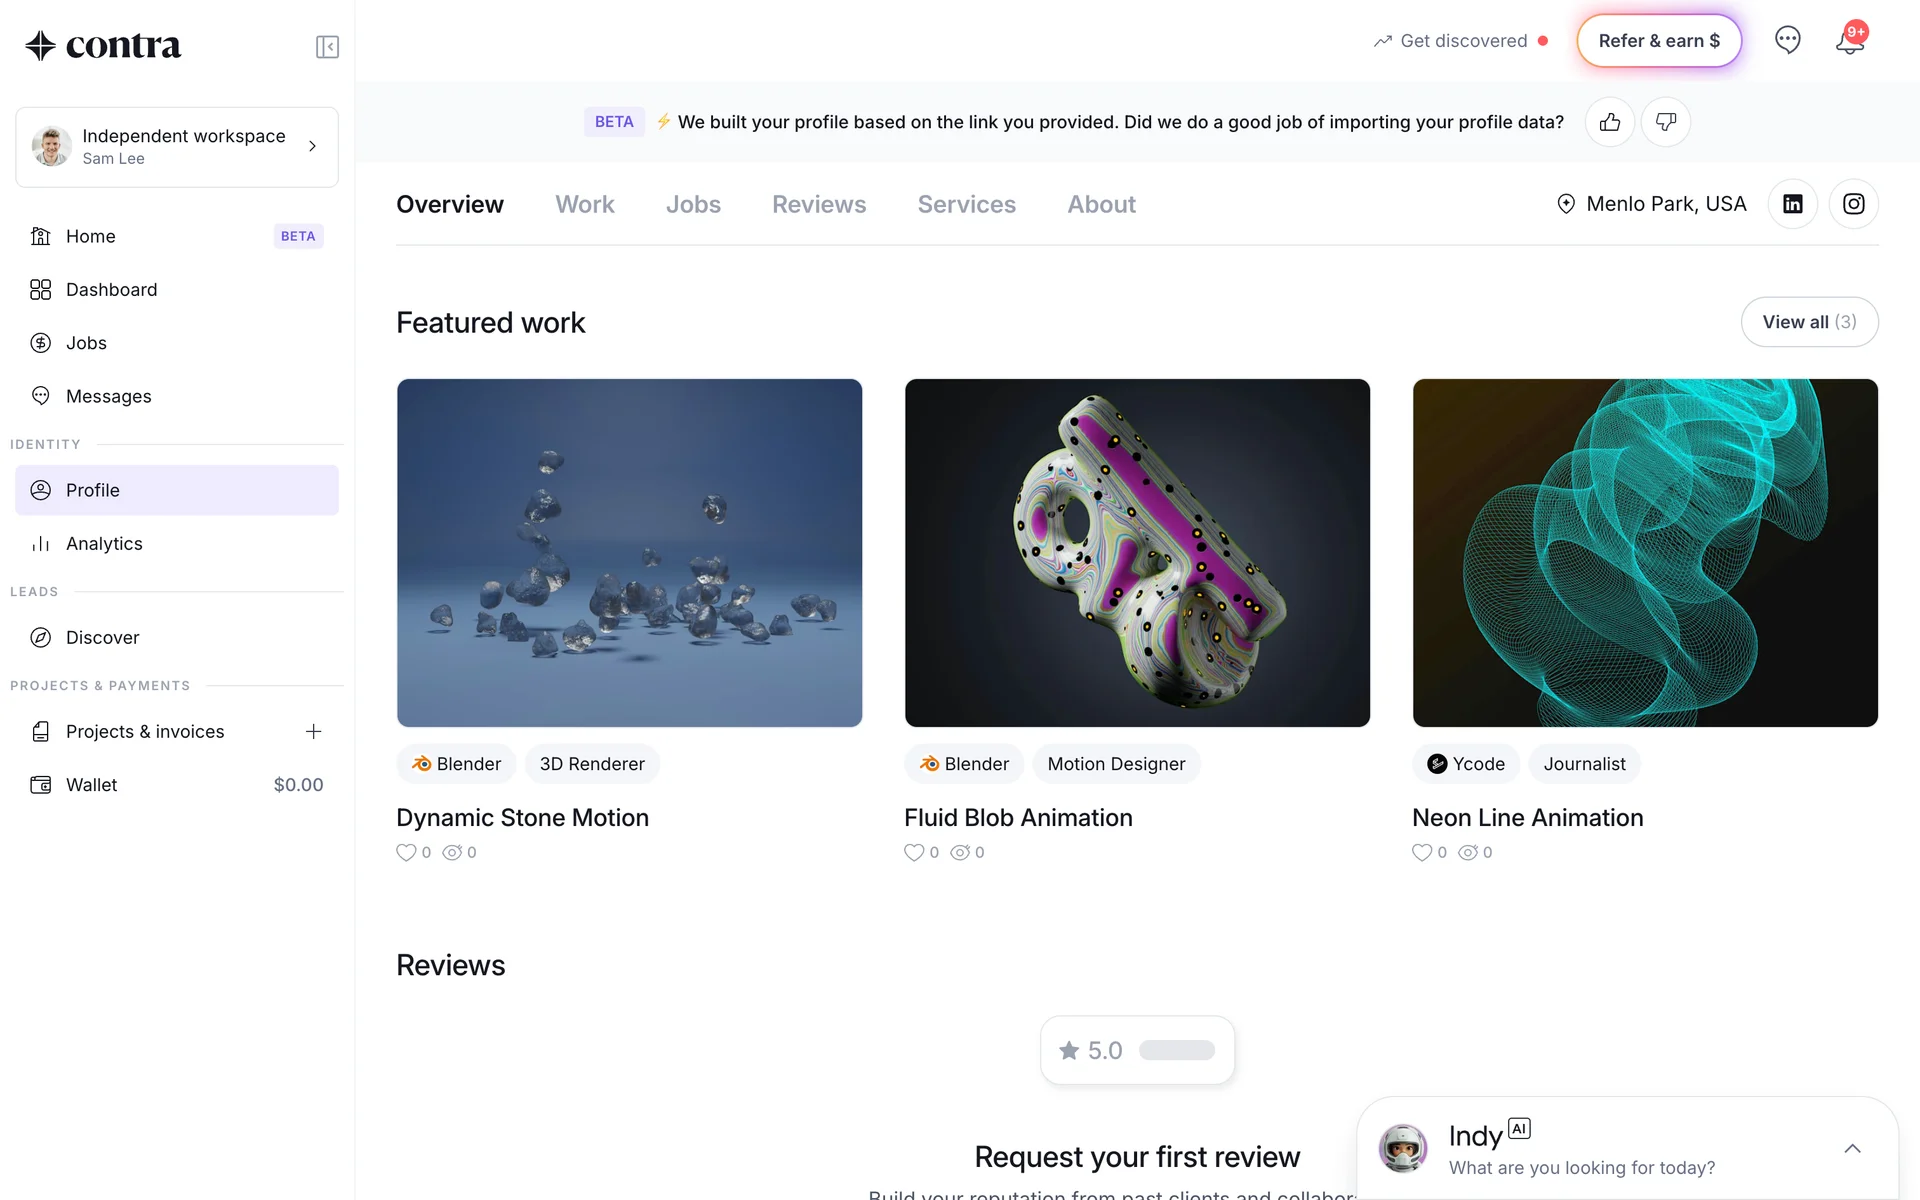The height and width of the screenshot is (1200, 1920).
Task: Switch to the Reviews tab
Action: [819, 204]
